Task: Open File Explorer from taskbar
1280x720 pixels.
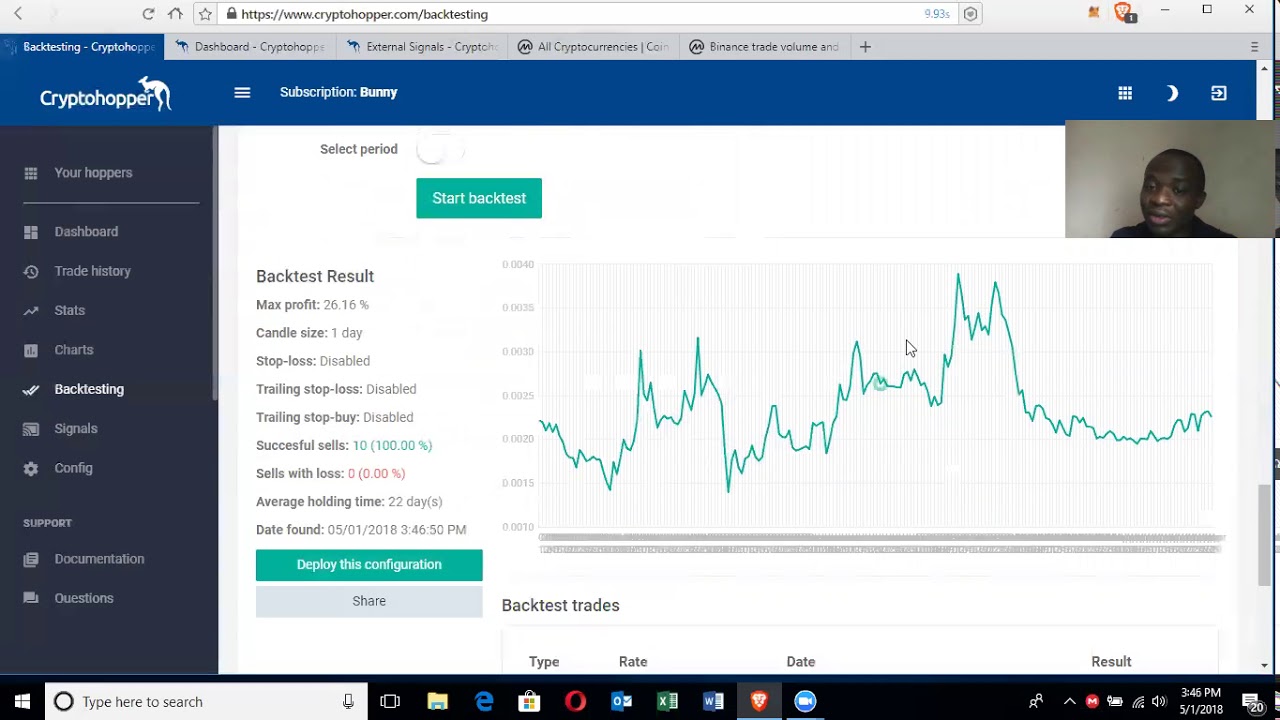Action: (x=437, y=702)
